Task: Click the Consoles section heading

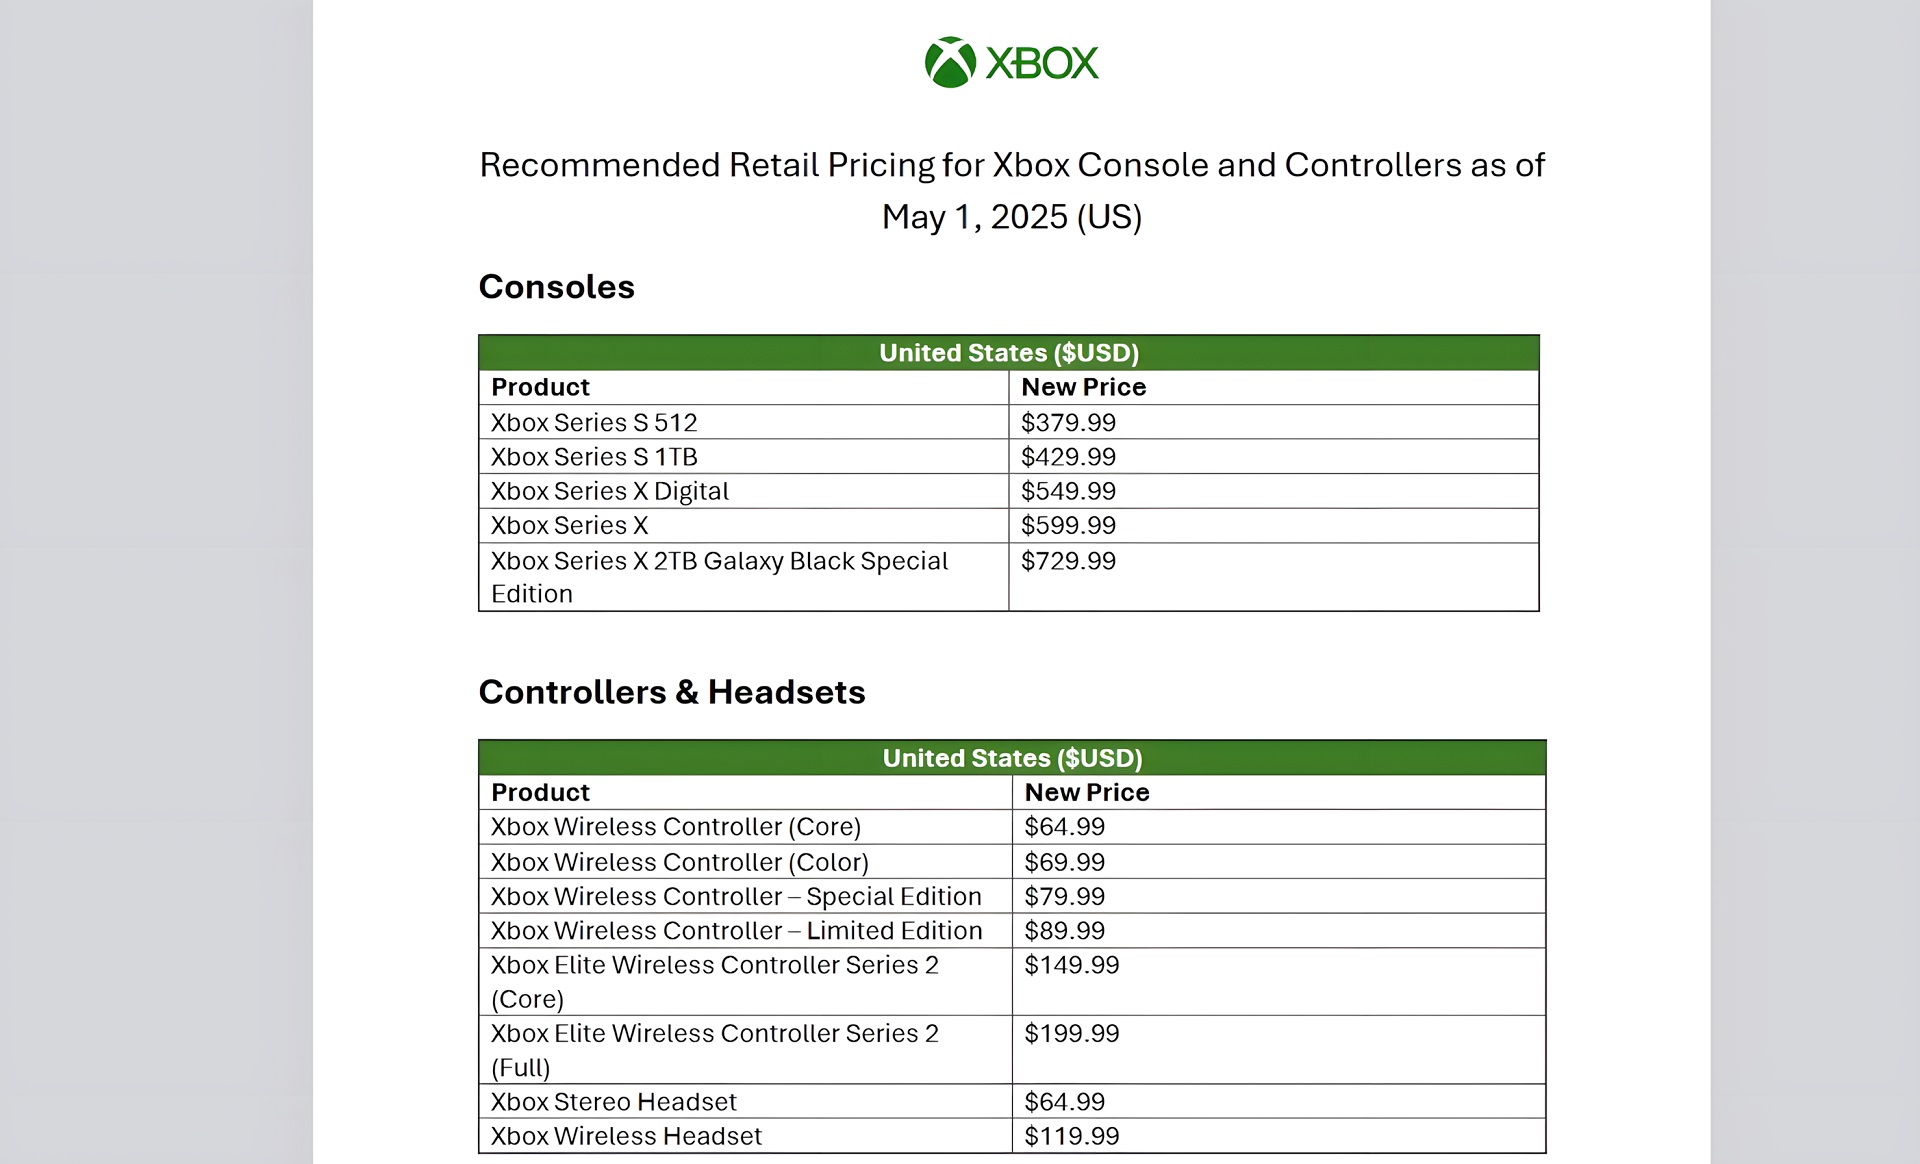Action: tap(556, 287)
